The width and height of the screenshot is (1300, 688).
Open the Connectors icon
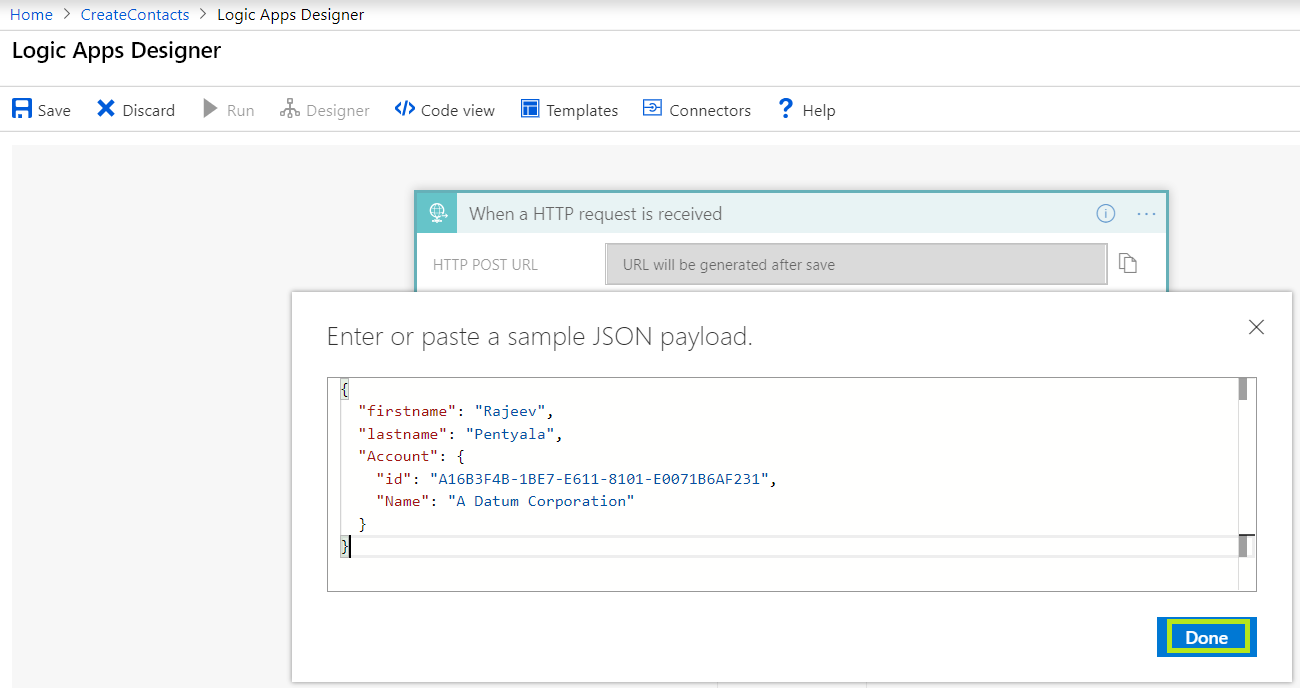click(x=653, y=108)
